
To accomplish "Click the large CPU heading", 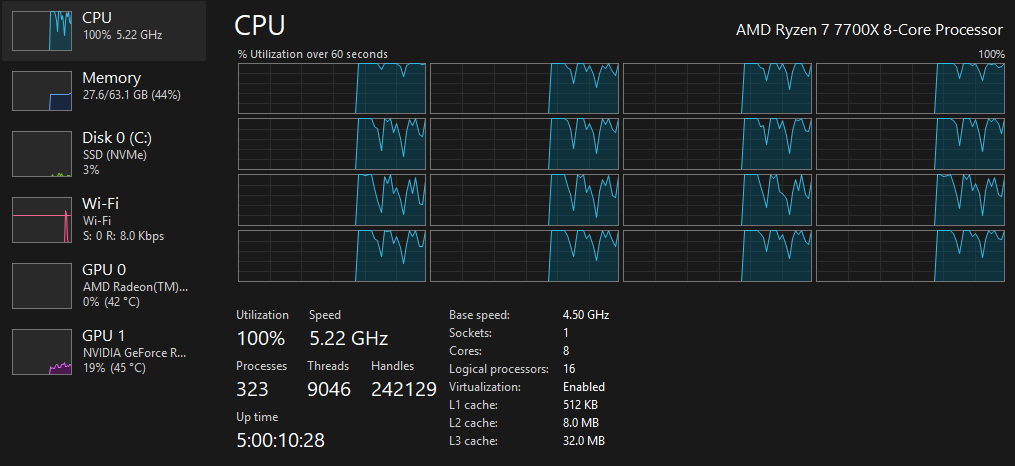I will coord(260,26).
